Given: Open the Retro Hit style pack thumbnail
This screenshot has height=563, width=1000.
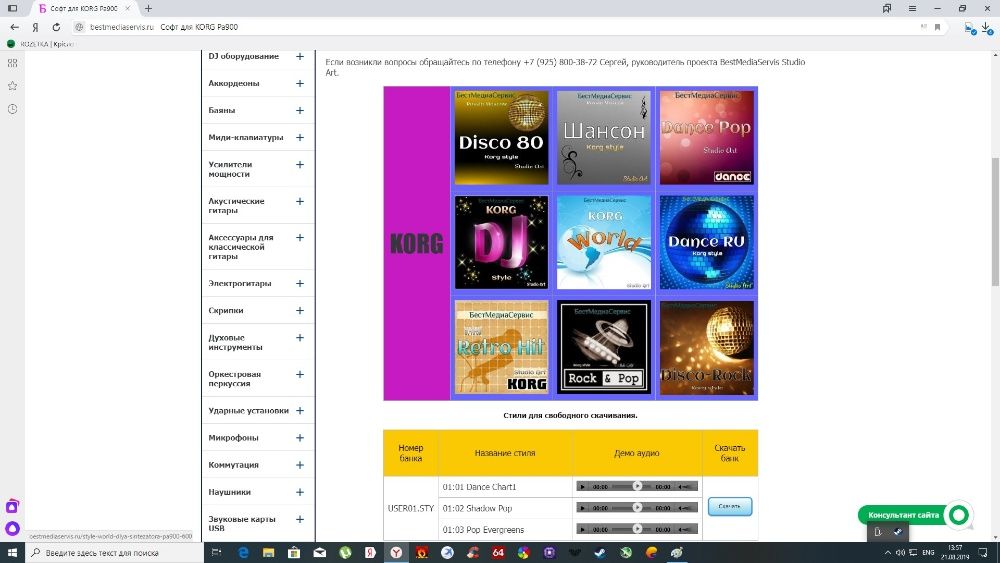Looking at the screenshot, I should pyautogui.click(x=501, y=347).
